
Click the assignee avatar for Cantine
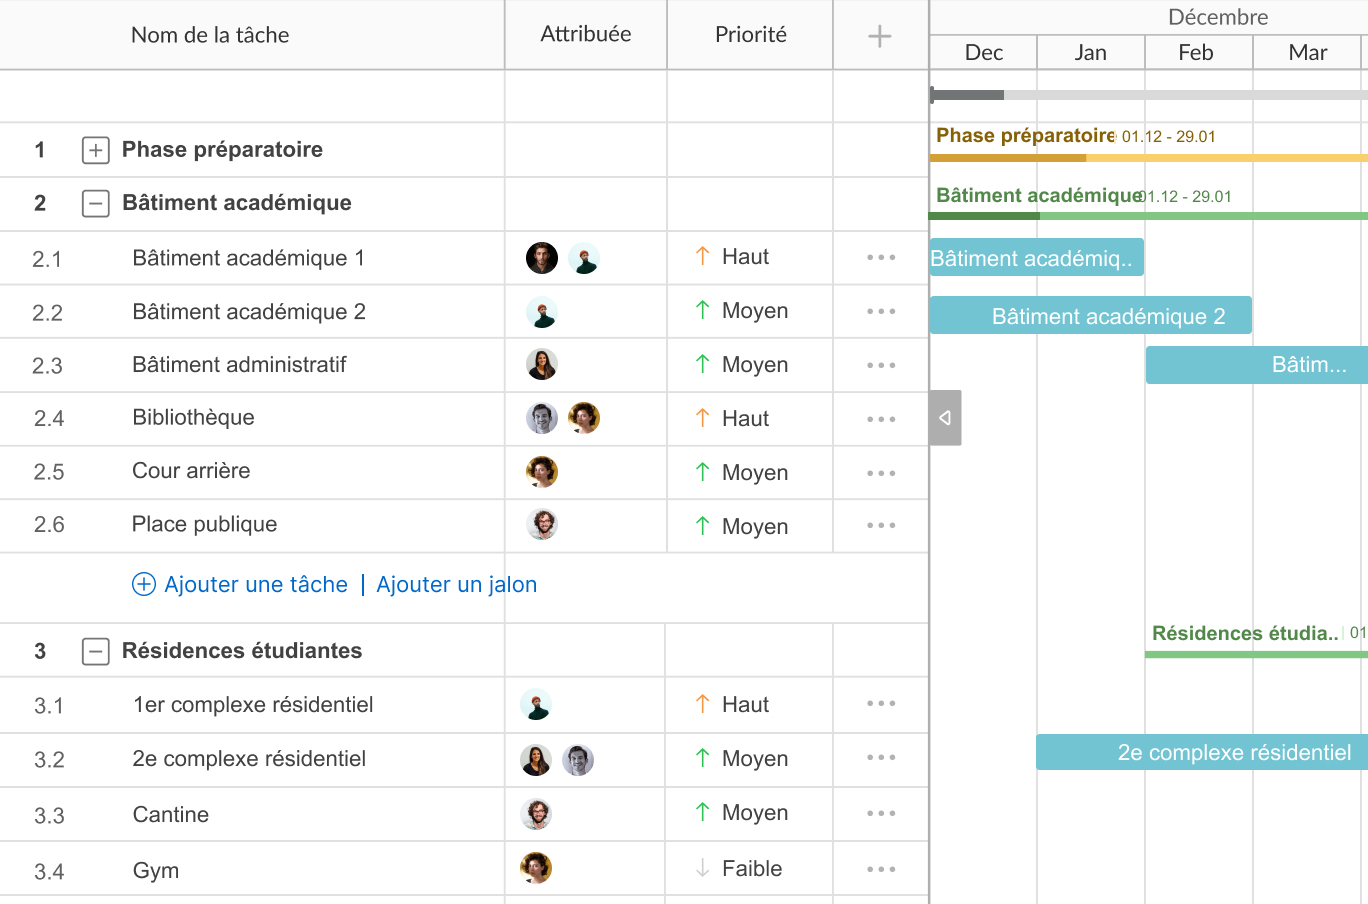[x=537, y=814]
